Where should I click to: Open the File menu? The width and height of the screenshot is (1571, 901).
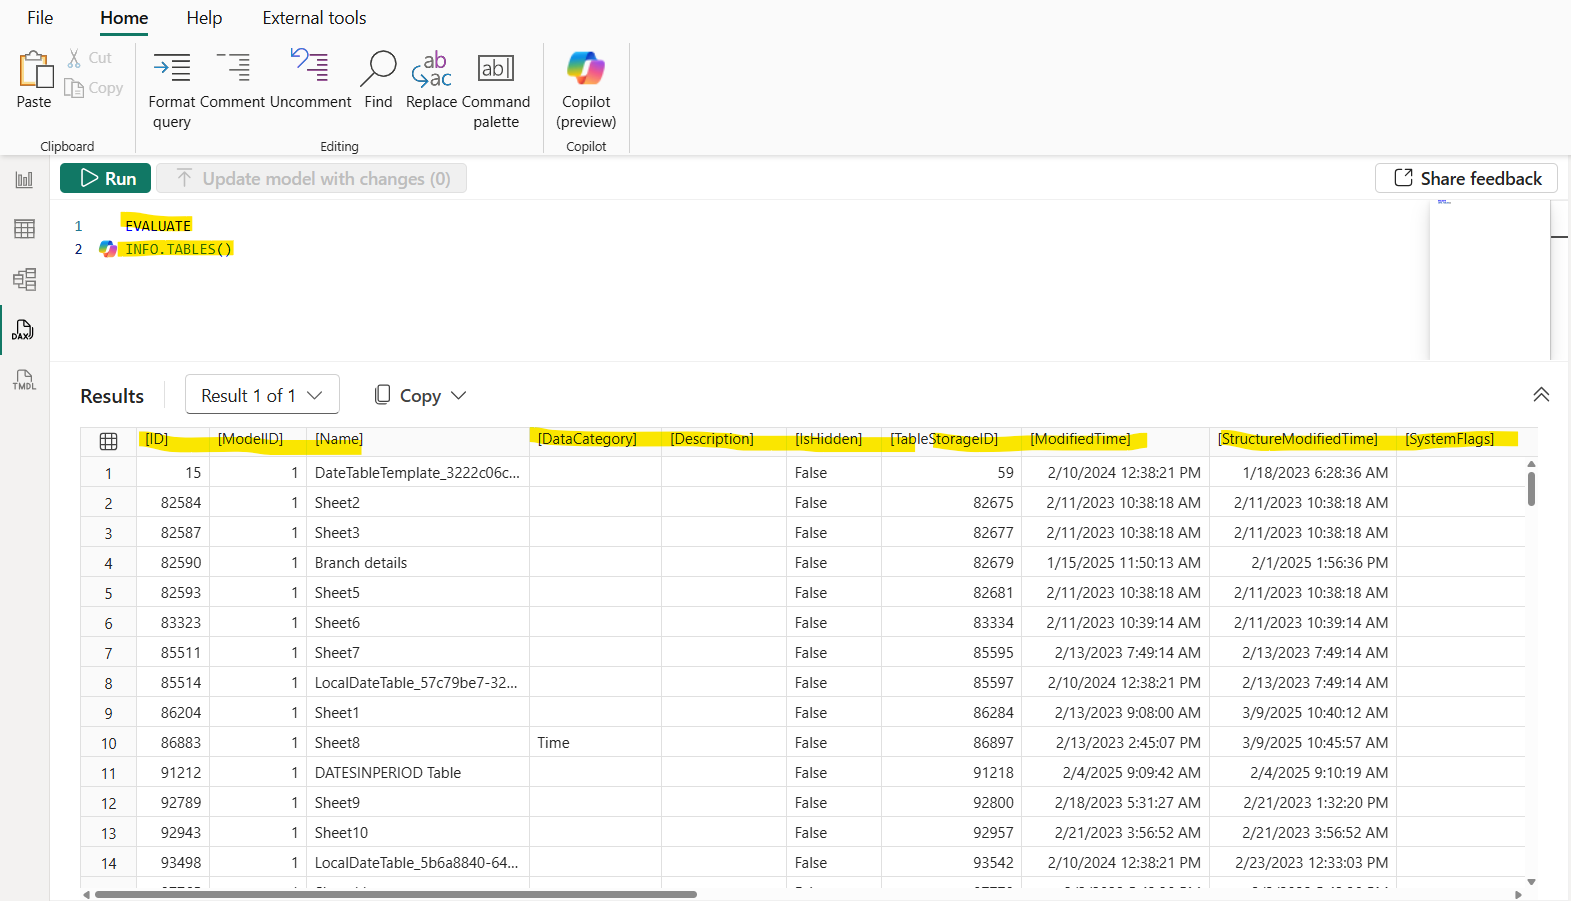(40, 18)
